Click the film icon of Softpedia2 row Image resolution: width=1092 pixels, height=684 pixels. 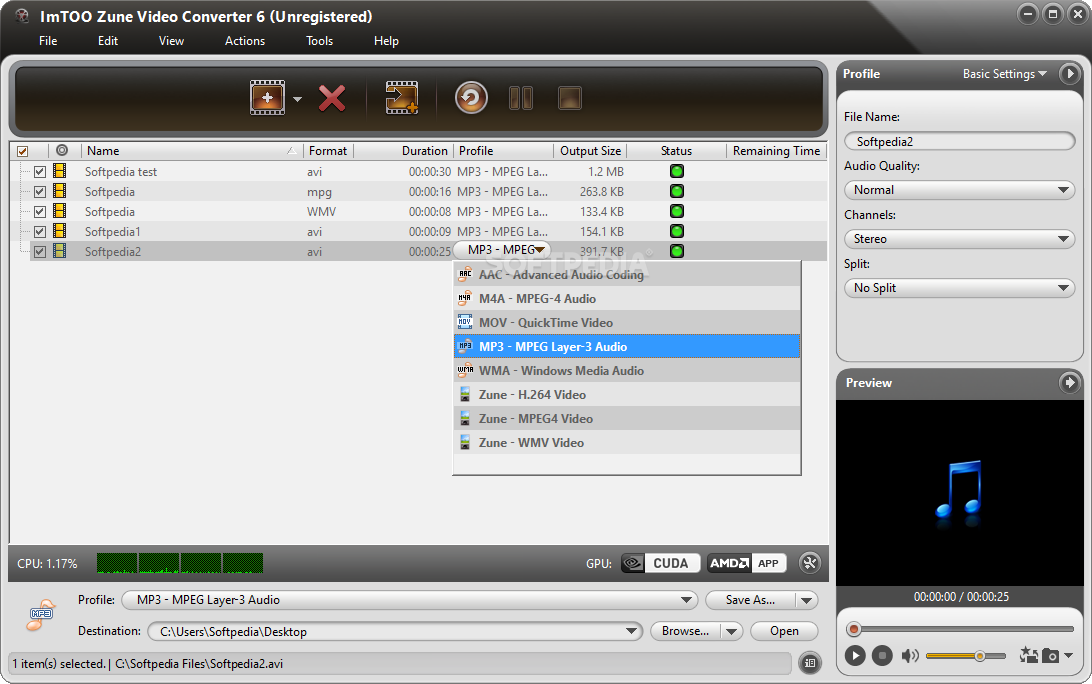click(60, 251)
